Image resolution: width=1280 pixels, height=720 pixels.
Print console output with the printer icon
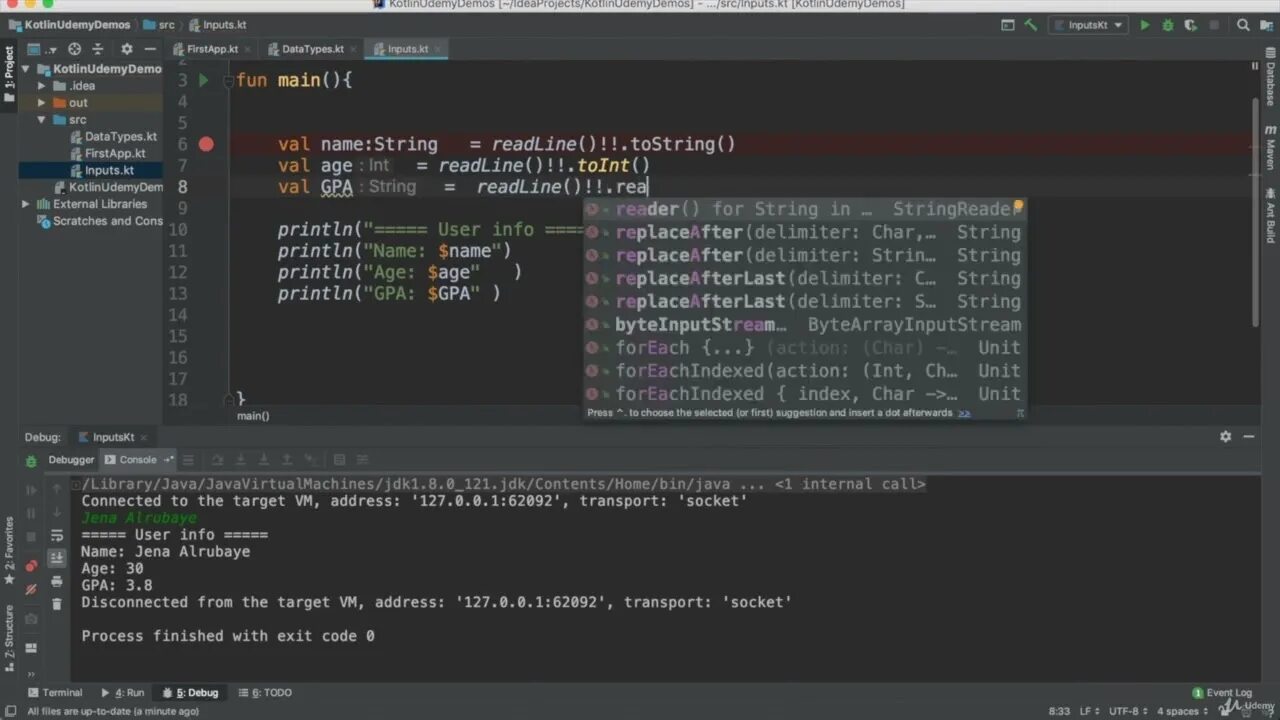click(57, 581)
